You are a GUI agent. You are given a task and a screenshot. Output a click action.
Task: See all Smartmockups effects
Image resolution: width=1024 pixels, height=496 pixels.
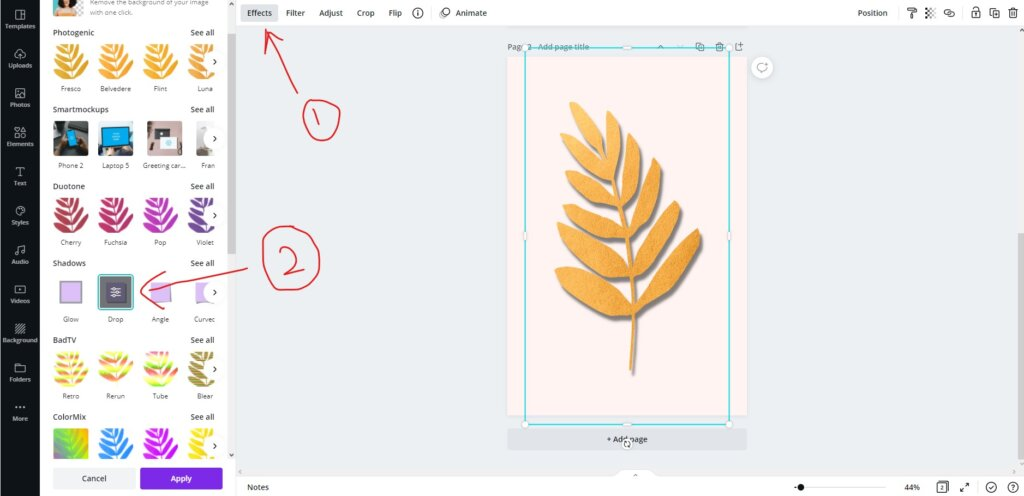202,110
